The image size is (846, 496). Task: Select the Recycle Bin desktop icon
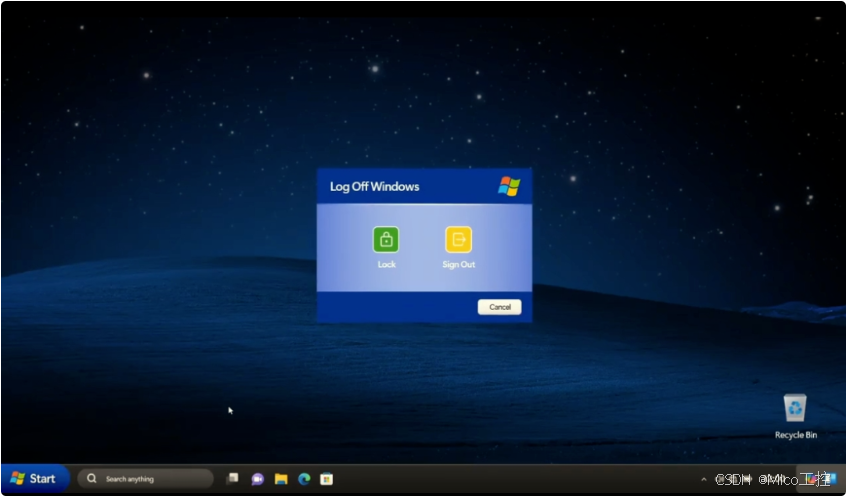point(796,416)
